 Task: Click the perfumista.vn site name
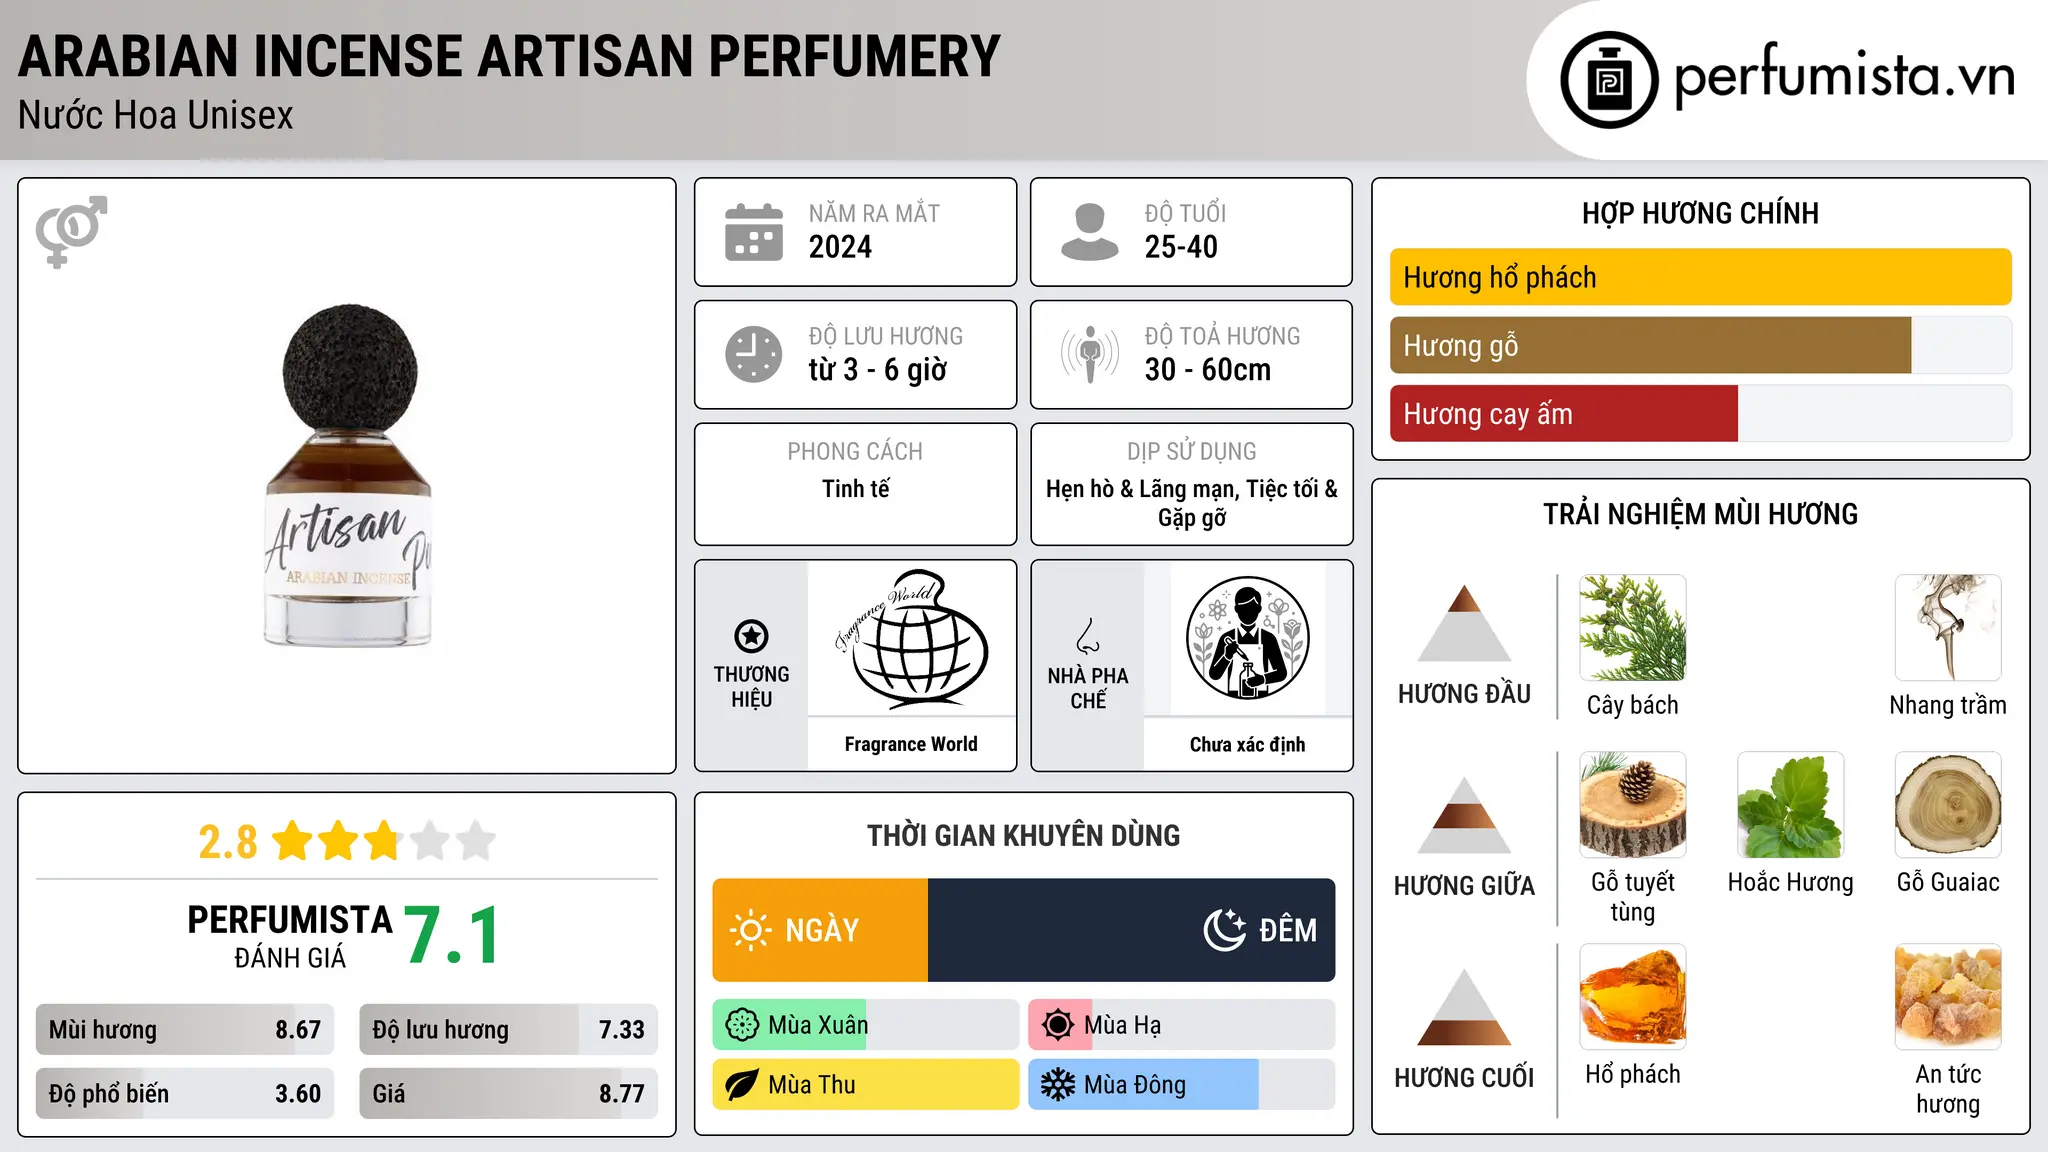coord(1844,76)
